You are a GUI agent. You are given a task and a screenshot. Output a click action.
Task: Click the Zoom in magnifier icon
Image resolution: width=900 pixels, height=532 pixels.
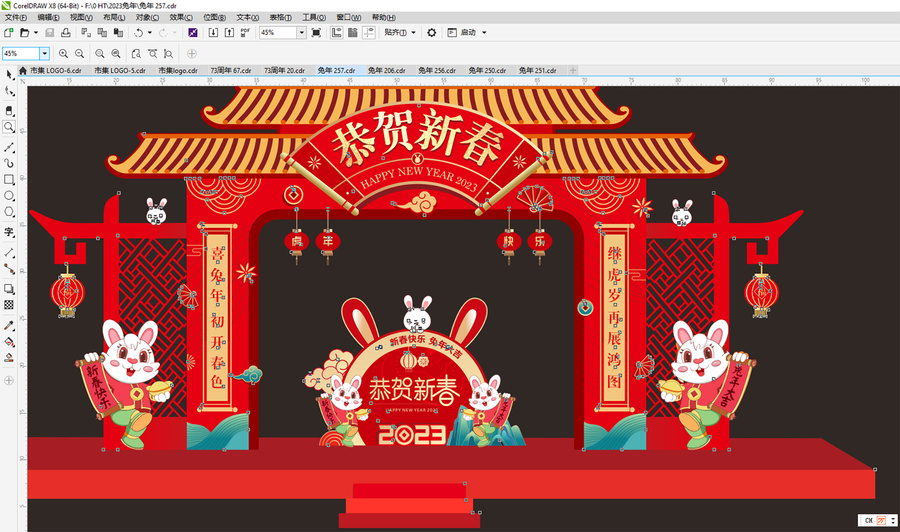click(x=63, y=53)
